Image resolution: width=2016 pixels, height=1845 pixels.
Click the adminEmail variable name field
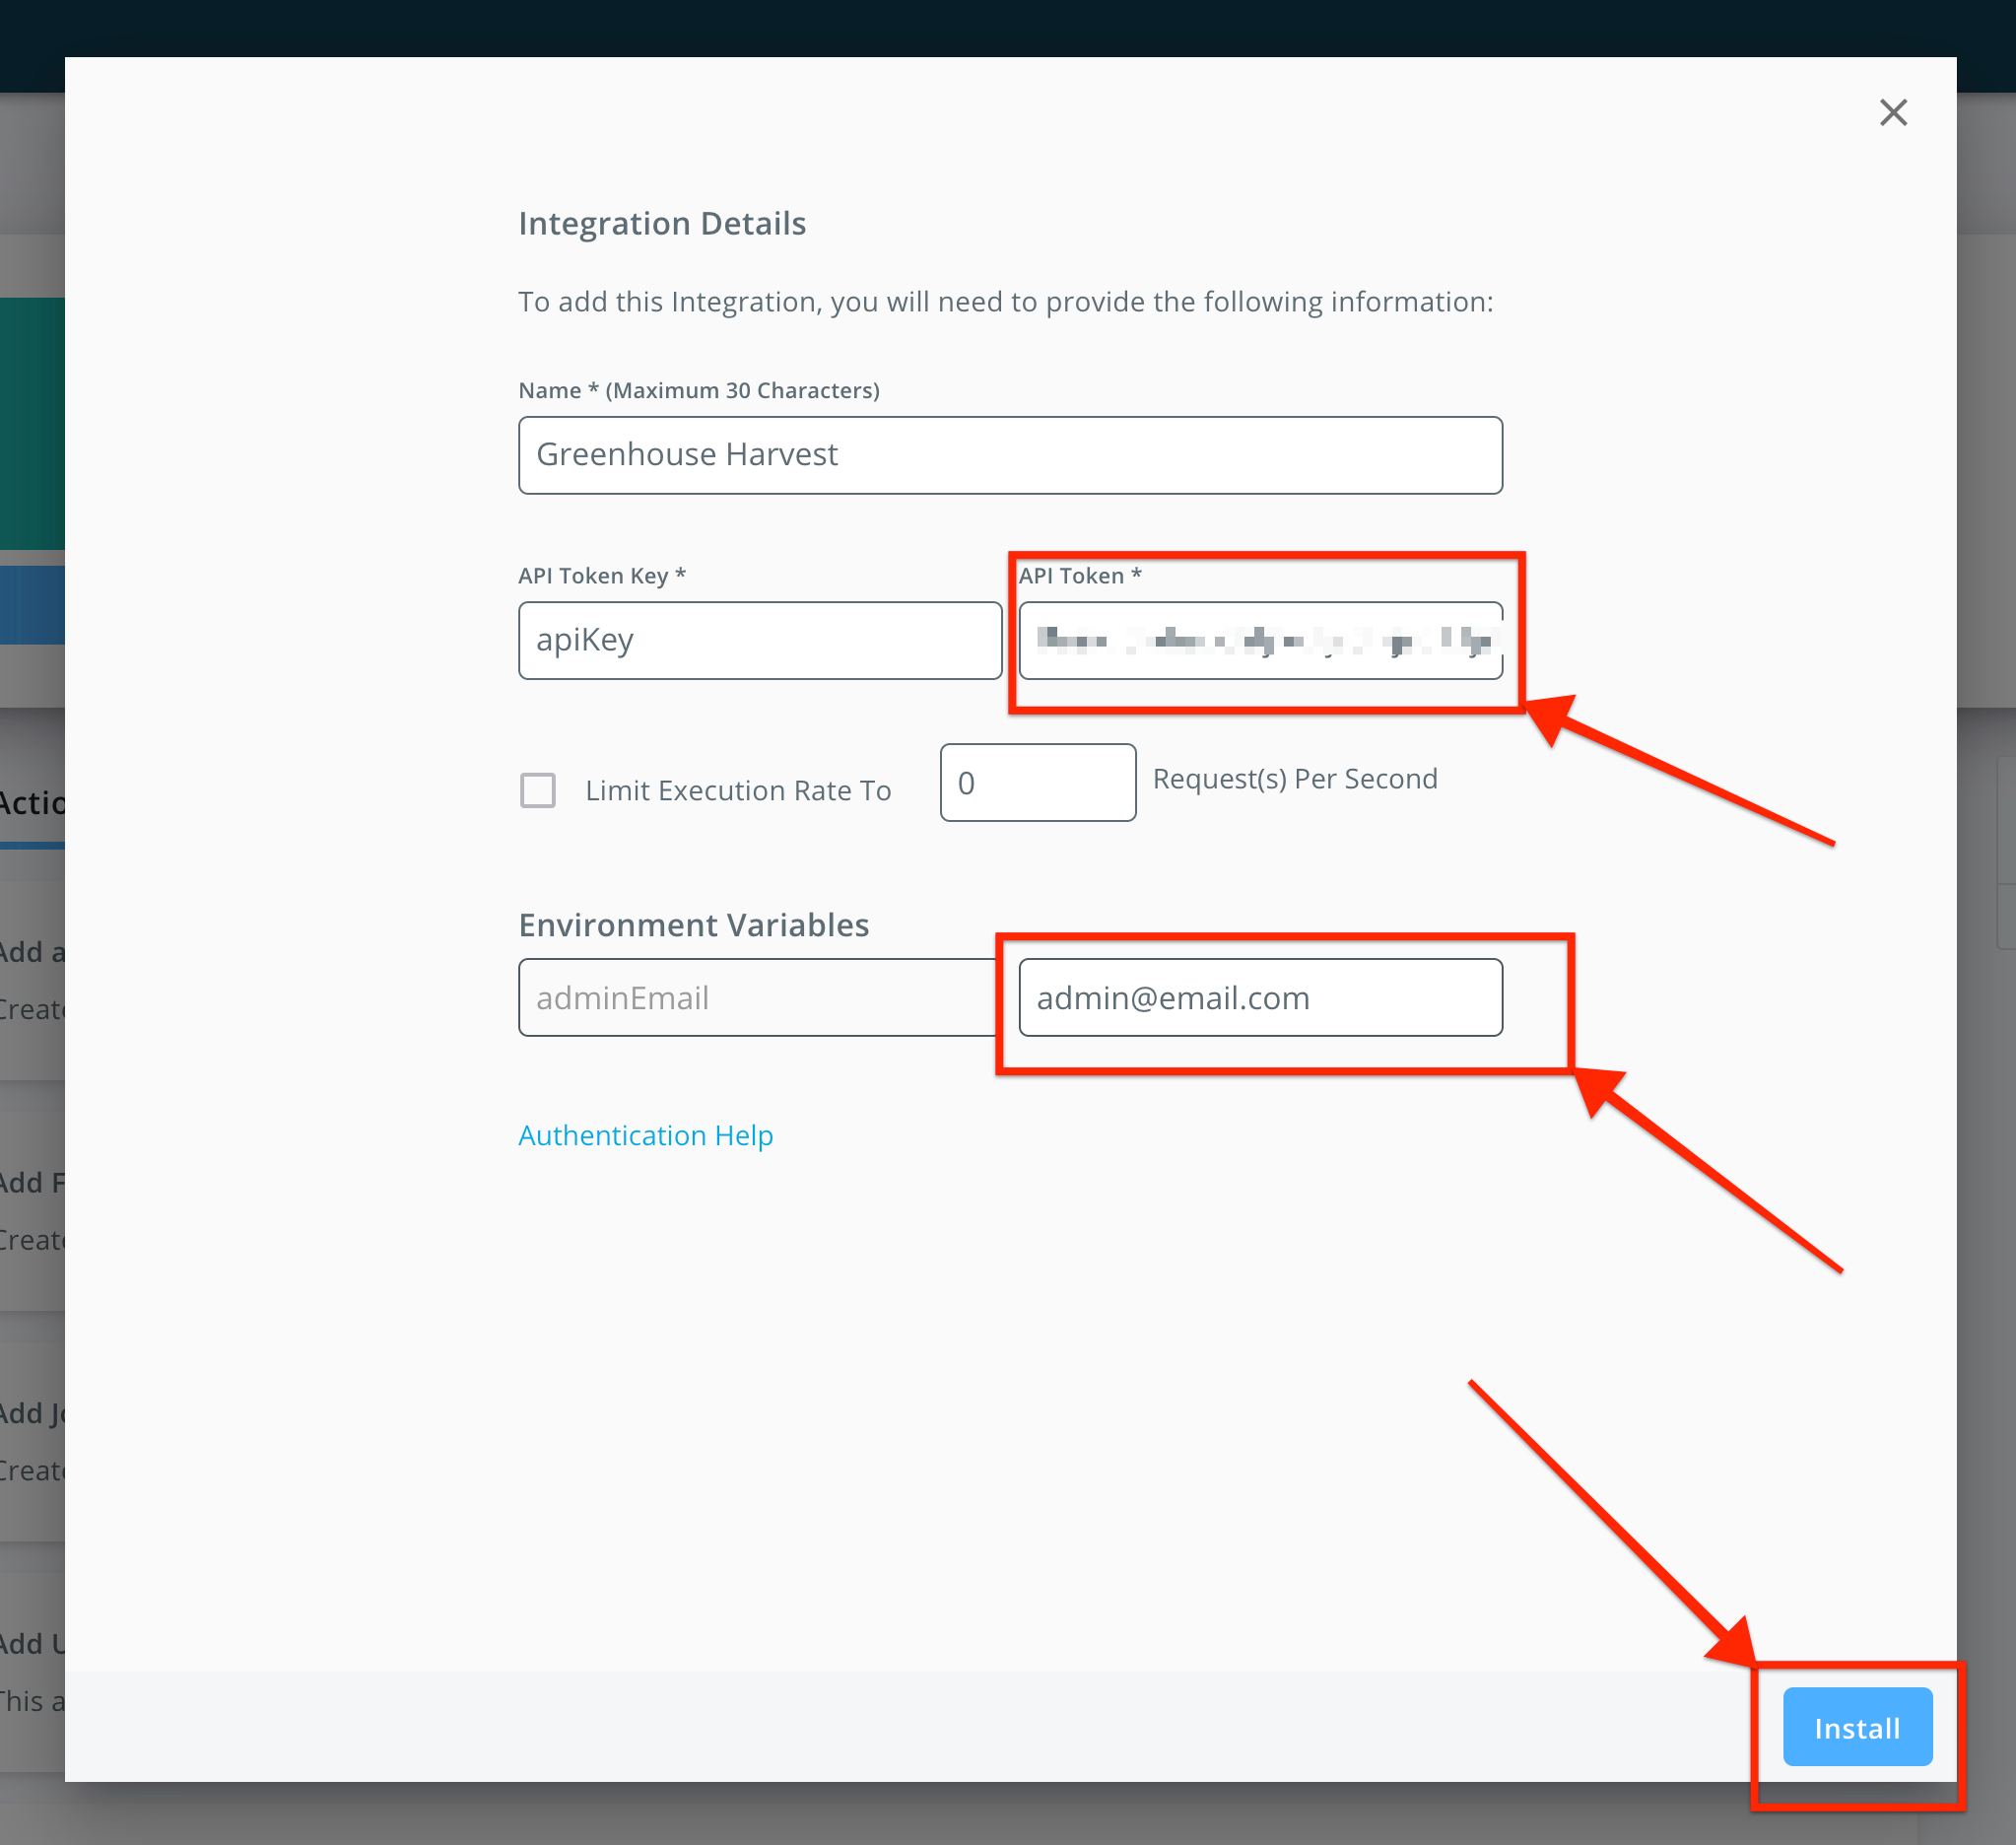[x=758, y=997]
